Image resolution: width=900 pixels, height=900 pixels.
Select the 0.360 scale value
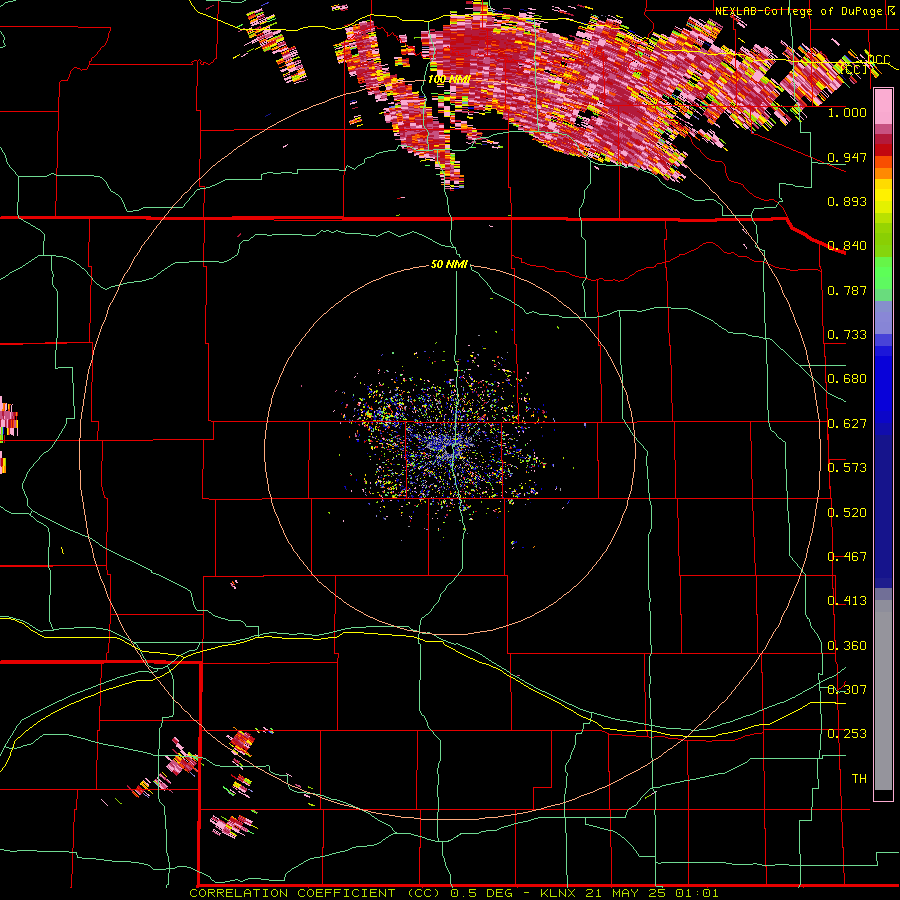pos(847,646)
